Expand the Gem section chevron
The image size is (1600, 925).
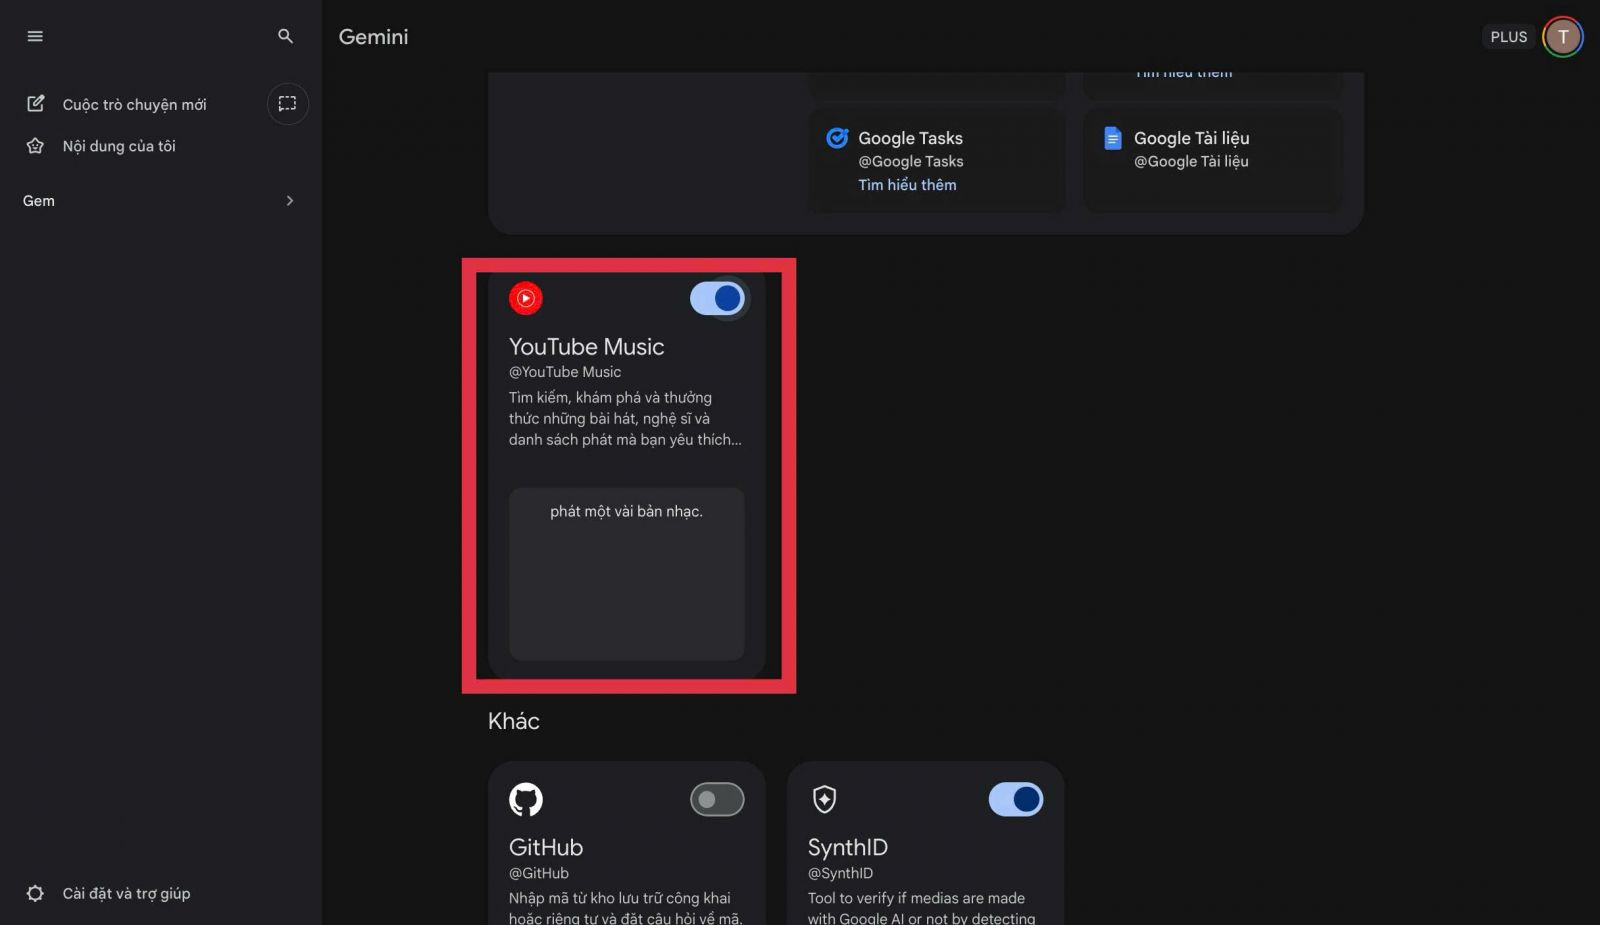(290, 201)
